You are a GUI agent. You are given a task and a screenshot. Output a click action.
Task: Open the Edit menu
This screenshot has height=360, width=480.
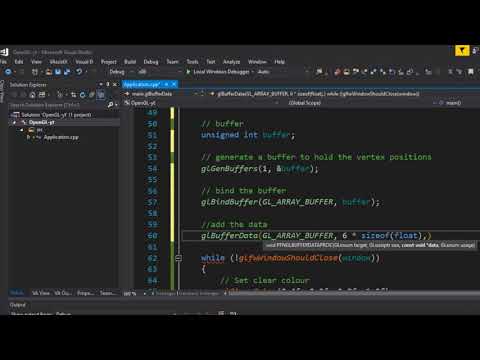pos(19,62)
